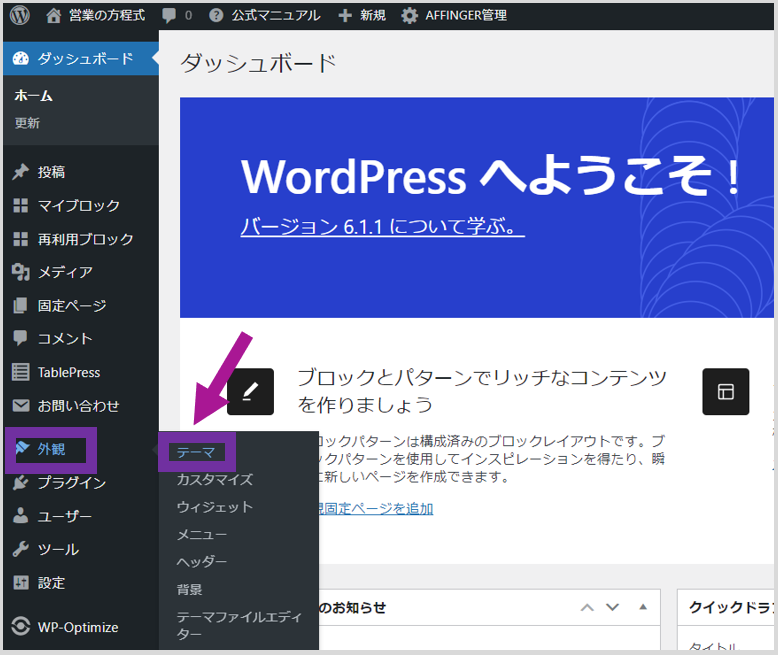Select メニュー in the 外観 flyout
The width and height of the screenshot is (778, 655).
tap(202, 534)
